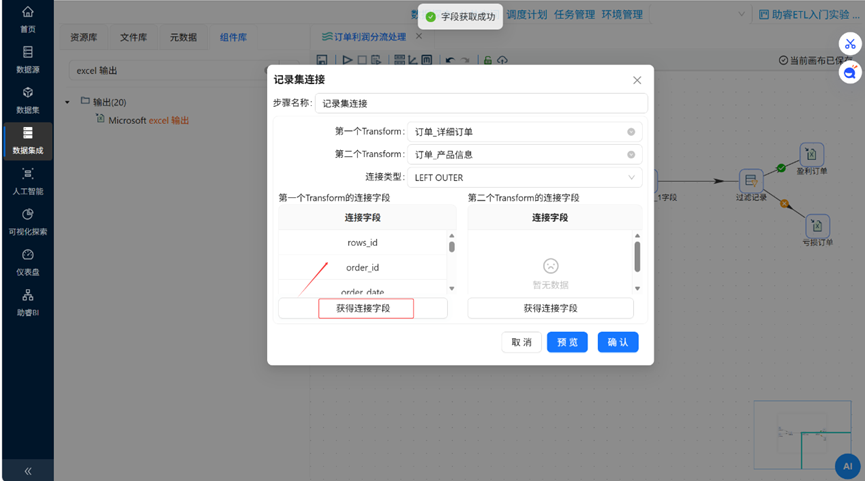Collapse the 输出(20) tree folder
This screenshot has height=481, width=865.
click(x=67, y=102)
